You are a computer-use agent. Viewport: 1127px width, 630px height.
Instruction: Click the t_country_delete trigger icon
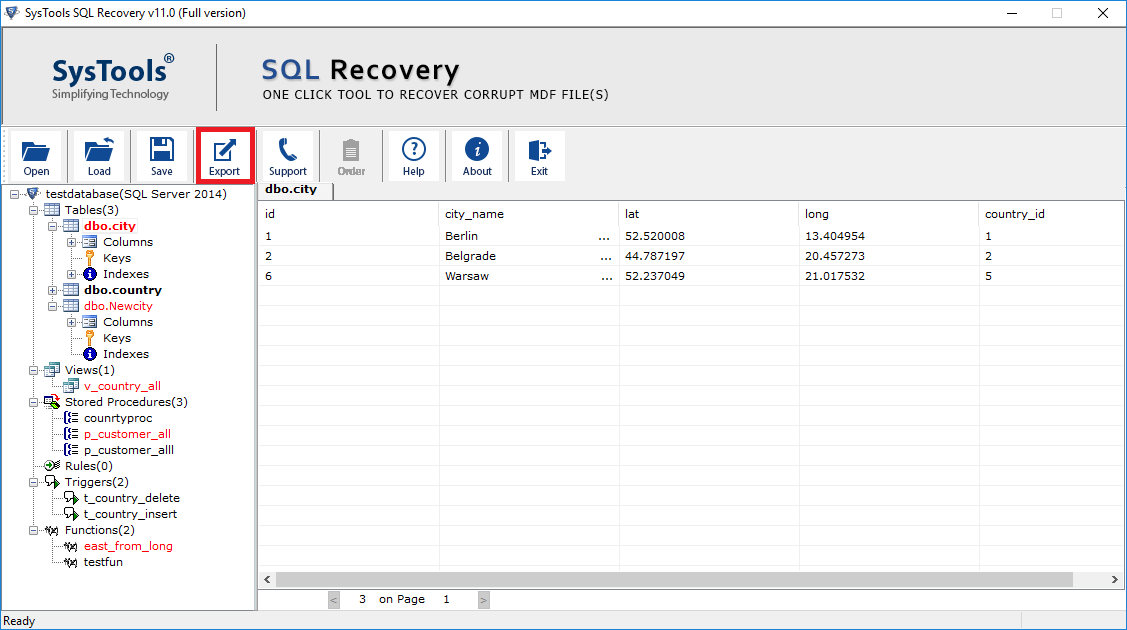pos(71,498)
